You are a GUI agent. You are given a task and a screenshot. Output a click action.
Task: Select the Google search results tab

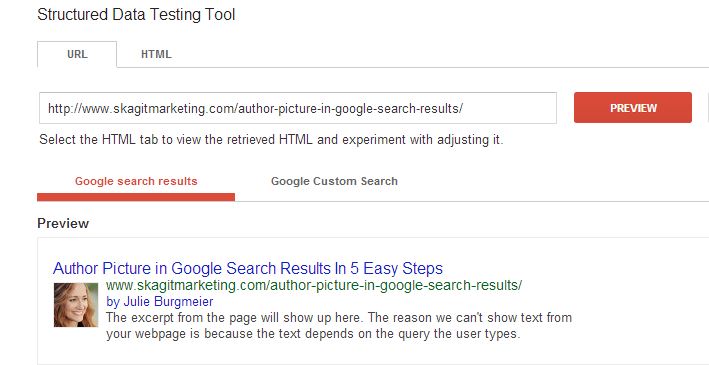click(136, 181)
